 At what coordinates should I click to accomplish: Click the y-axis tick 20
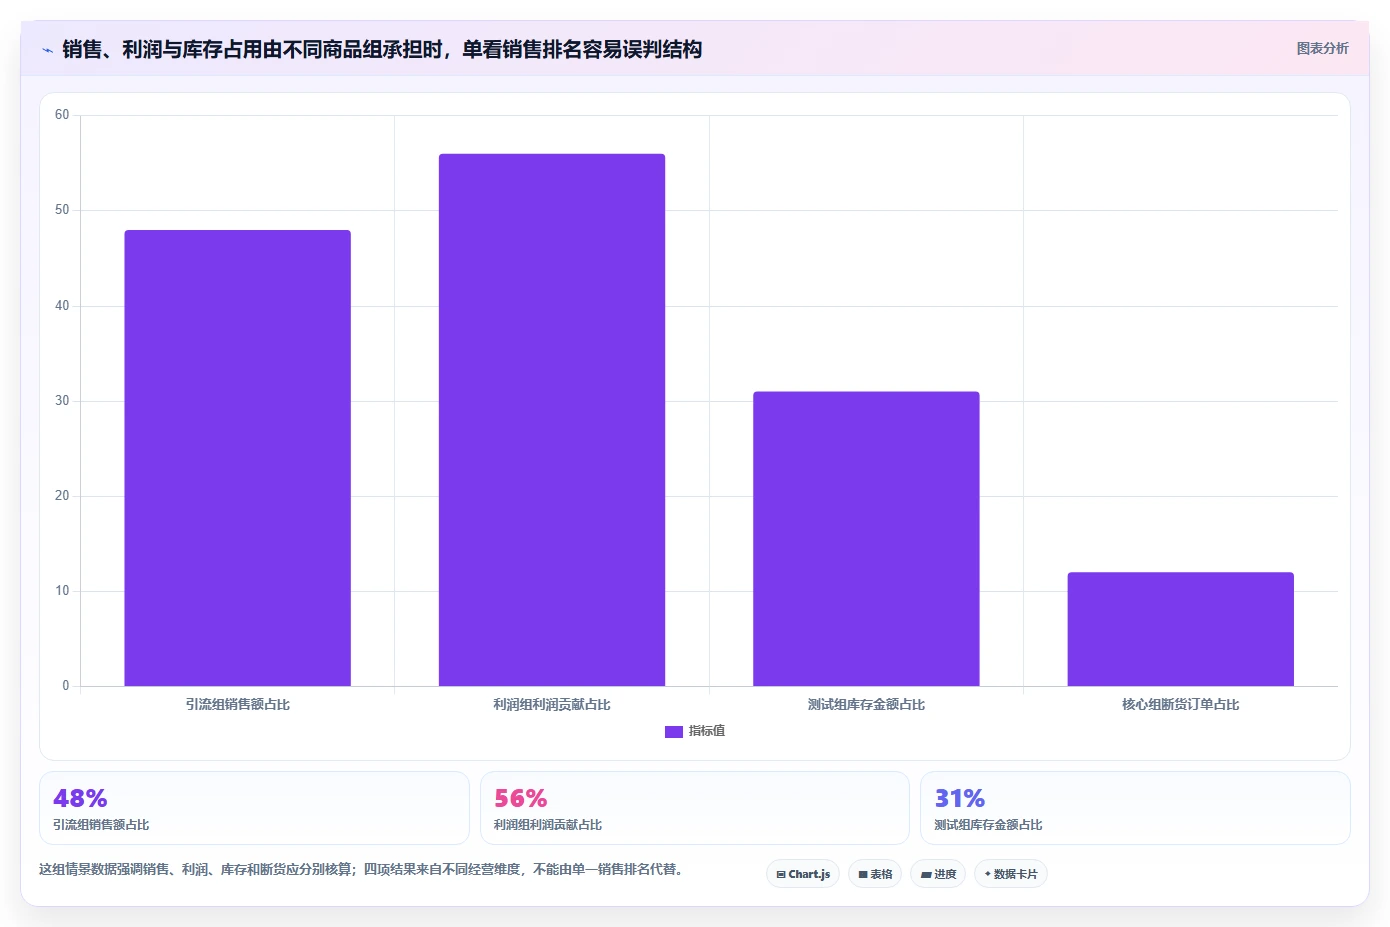point(62,496)
